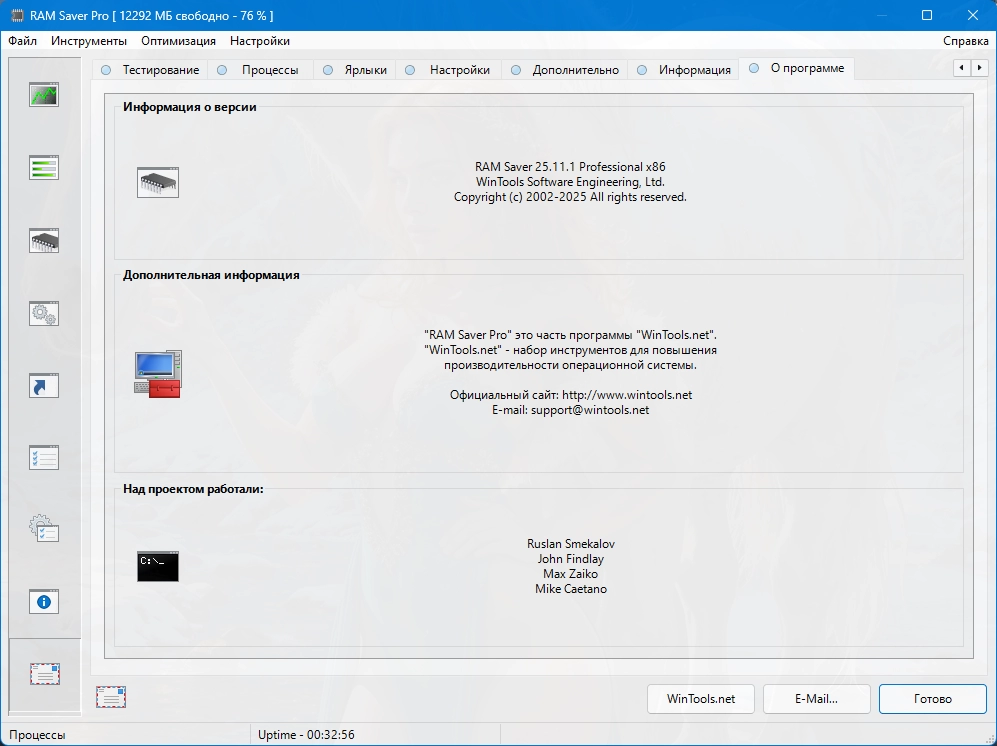The width and height of the screenshot is (997, 746).
Task: Click the Готово button
Action: pos(933,699)
